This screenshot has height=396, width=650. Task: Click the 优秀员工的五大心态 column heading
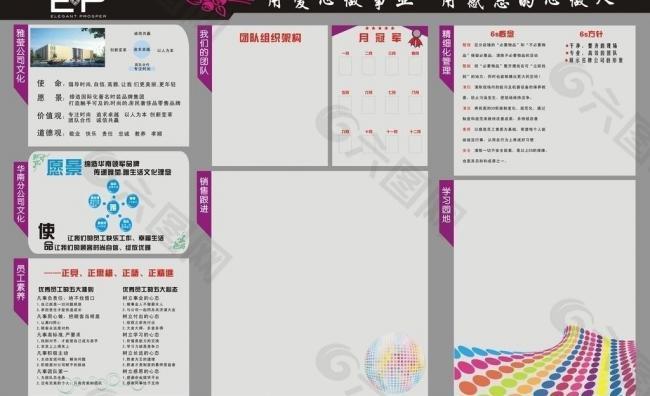pyautogui.click(x=150, y=289)
